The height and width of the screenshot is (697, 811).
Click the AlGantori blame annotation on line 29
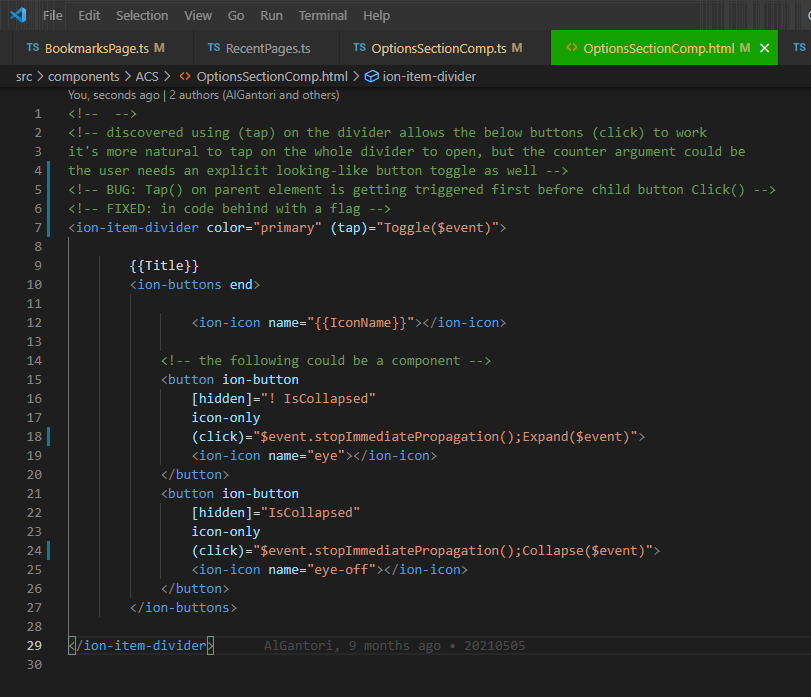tap(296, 645)
